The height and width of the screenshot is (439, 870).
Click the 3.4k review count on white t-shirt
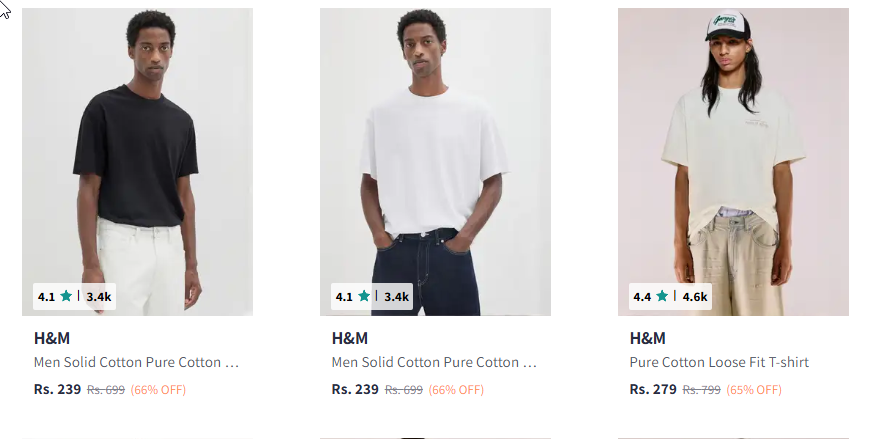(x=397, y=297)
